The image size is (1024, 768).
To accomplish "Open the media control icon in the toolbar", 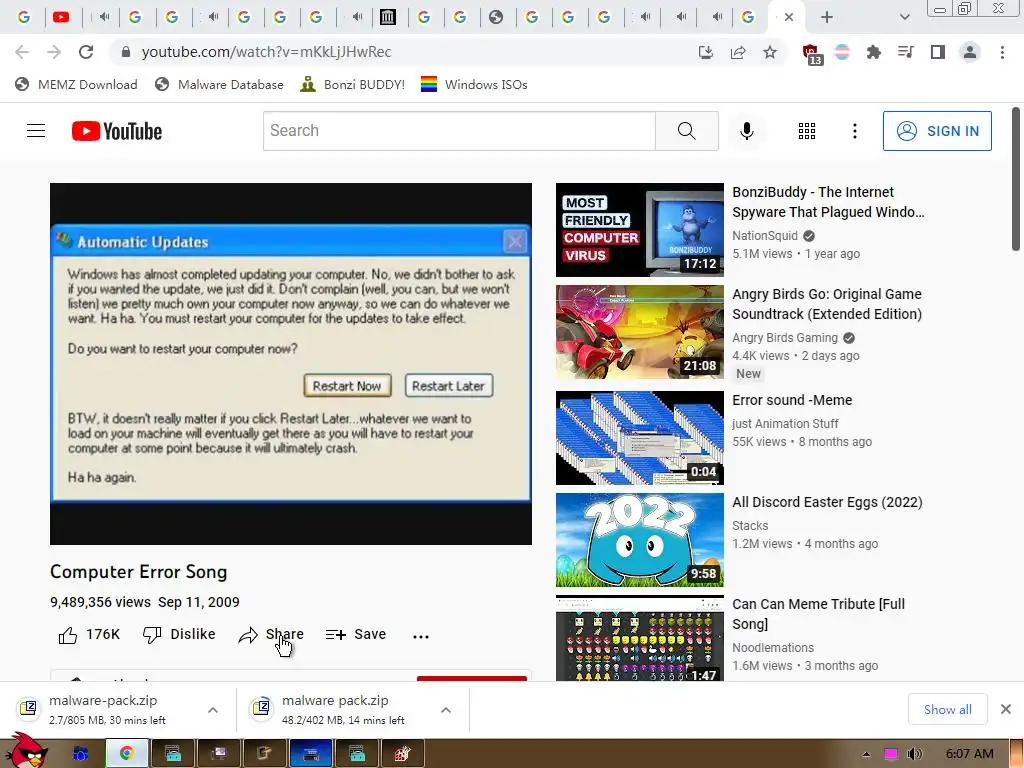I will (906, 52).
